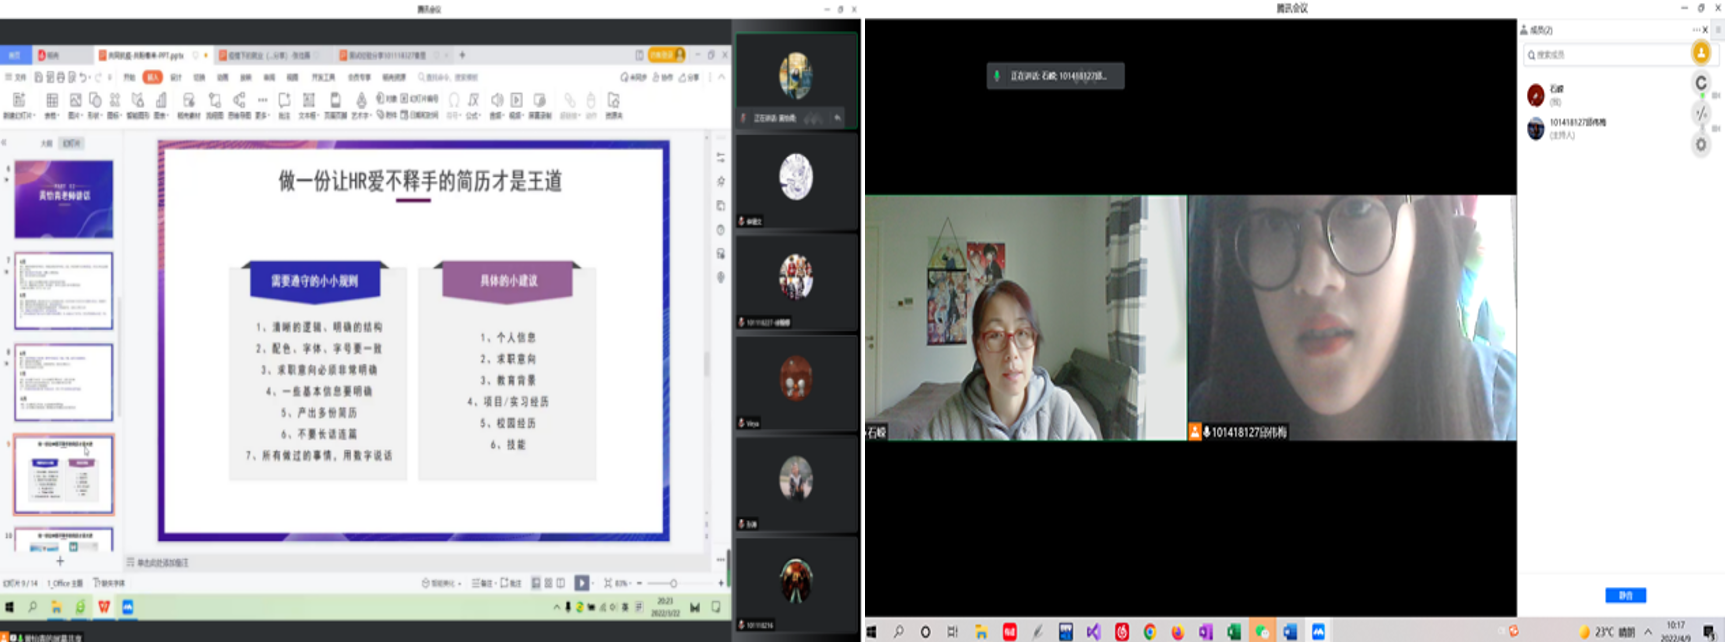Insert a text box from ribbon
Viewport: 1725px width, 642px height.
pos(309,102)
